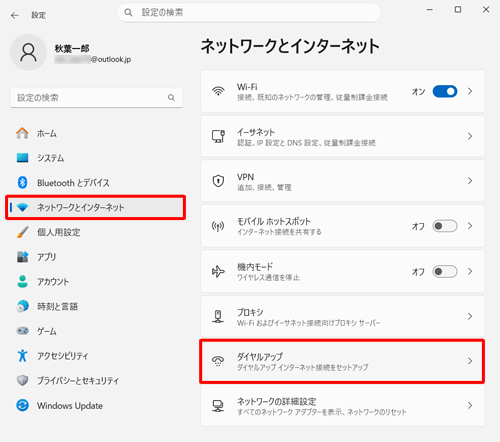Click the user profile avatar picture
The height and width of the screenshot is (442, 500).
(28, 52)
